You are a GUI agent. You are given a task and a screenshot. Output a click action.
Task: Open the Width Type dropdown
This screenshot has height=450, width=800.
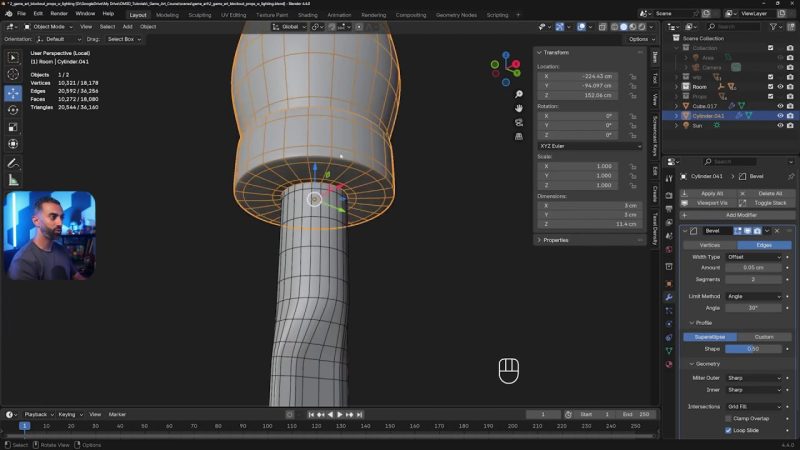[x=754, y=257]
